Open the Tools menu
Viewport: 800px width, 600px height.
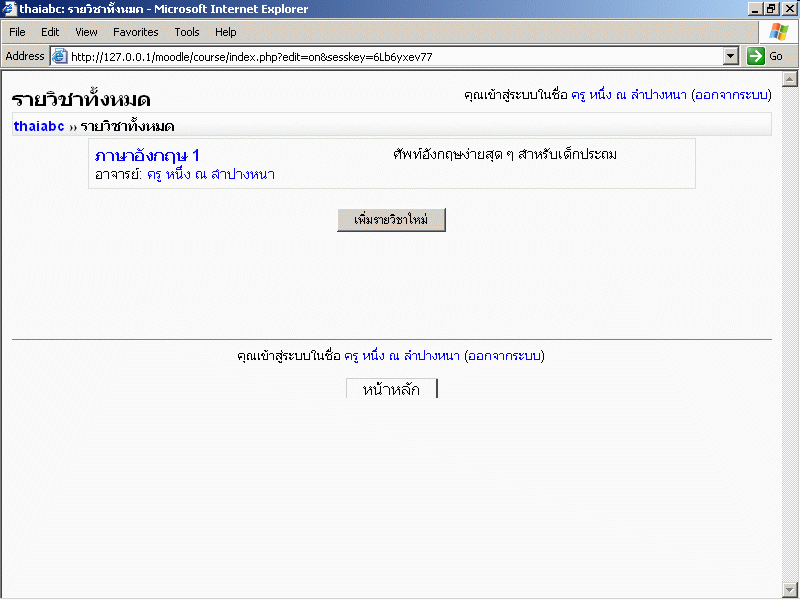click(187, 32)
